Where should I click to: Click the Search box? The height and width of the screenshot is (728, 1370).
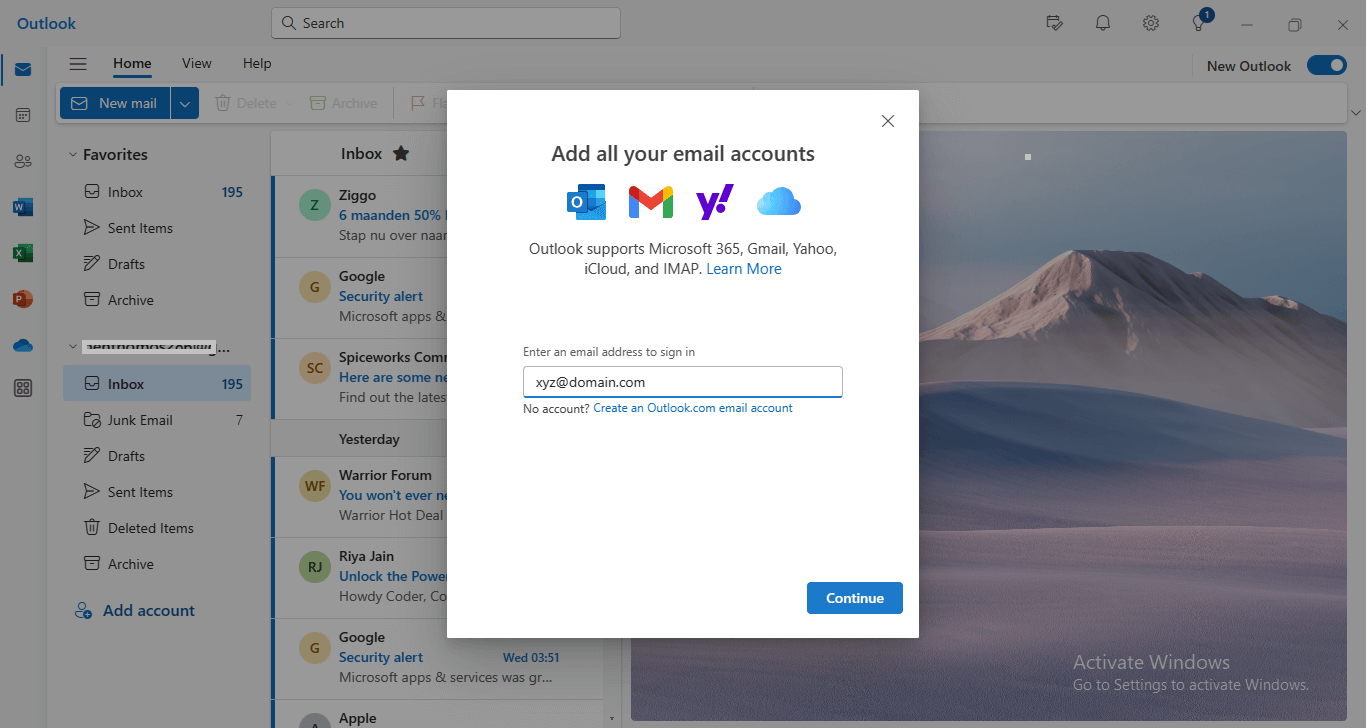point(446,23)
